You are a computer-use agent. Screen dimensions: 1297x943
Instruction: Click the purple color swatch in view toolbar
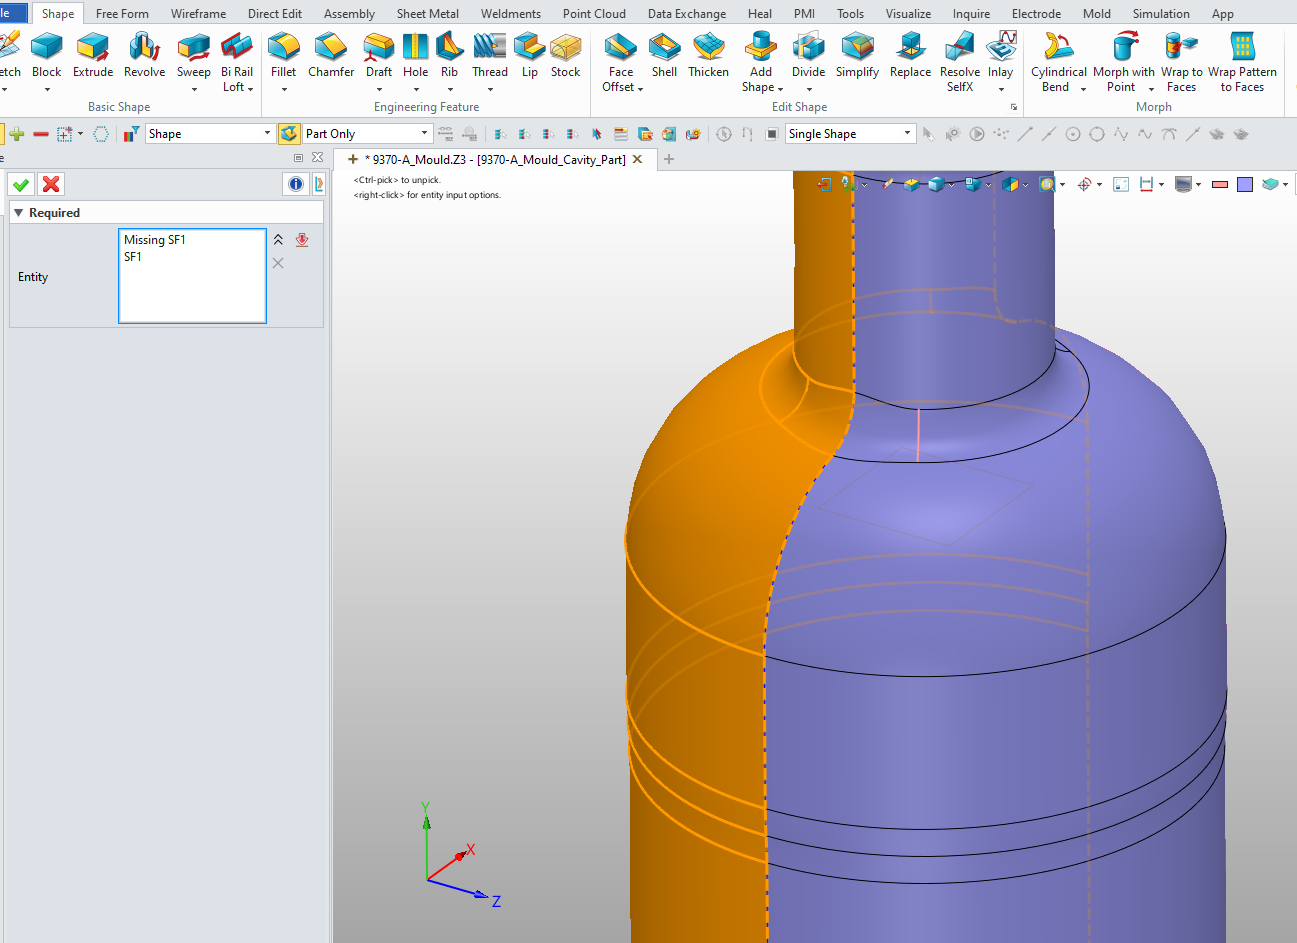pyautogui.click(x=1245, y=184)
